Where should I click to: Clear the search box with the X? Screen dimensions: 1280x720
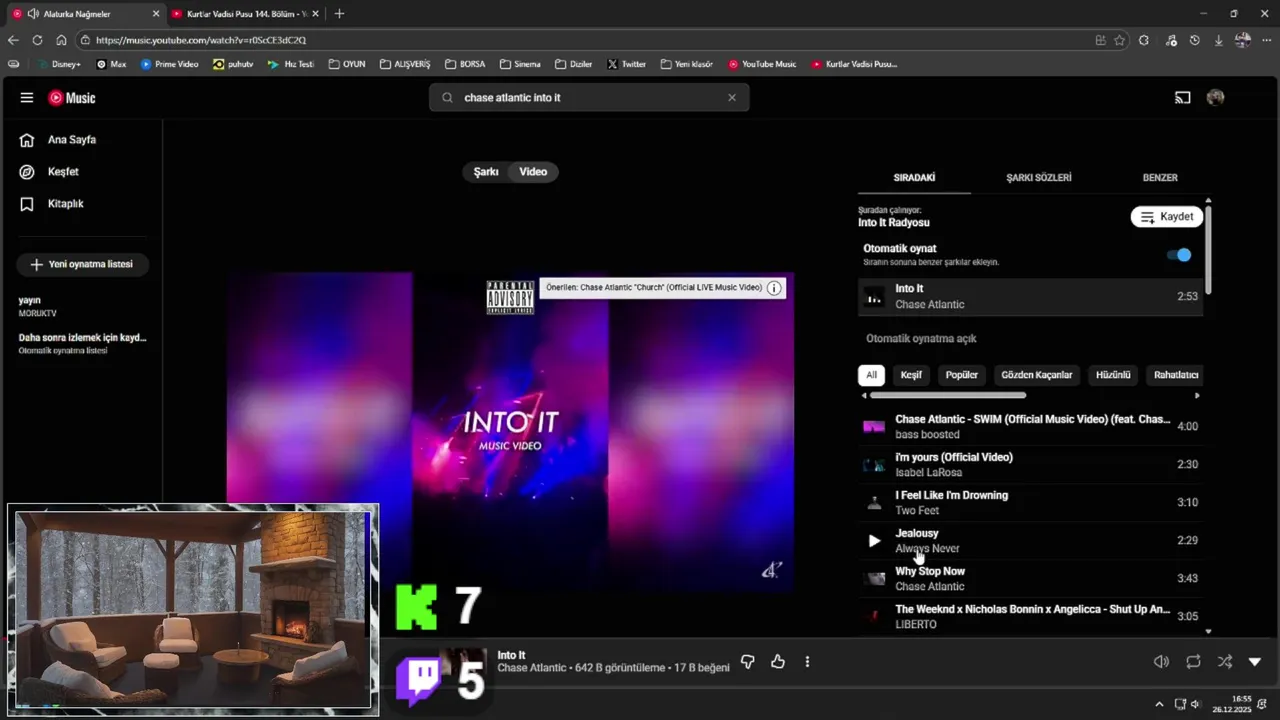(x=732, y=98)
